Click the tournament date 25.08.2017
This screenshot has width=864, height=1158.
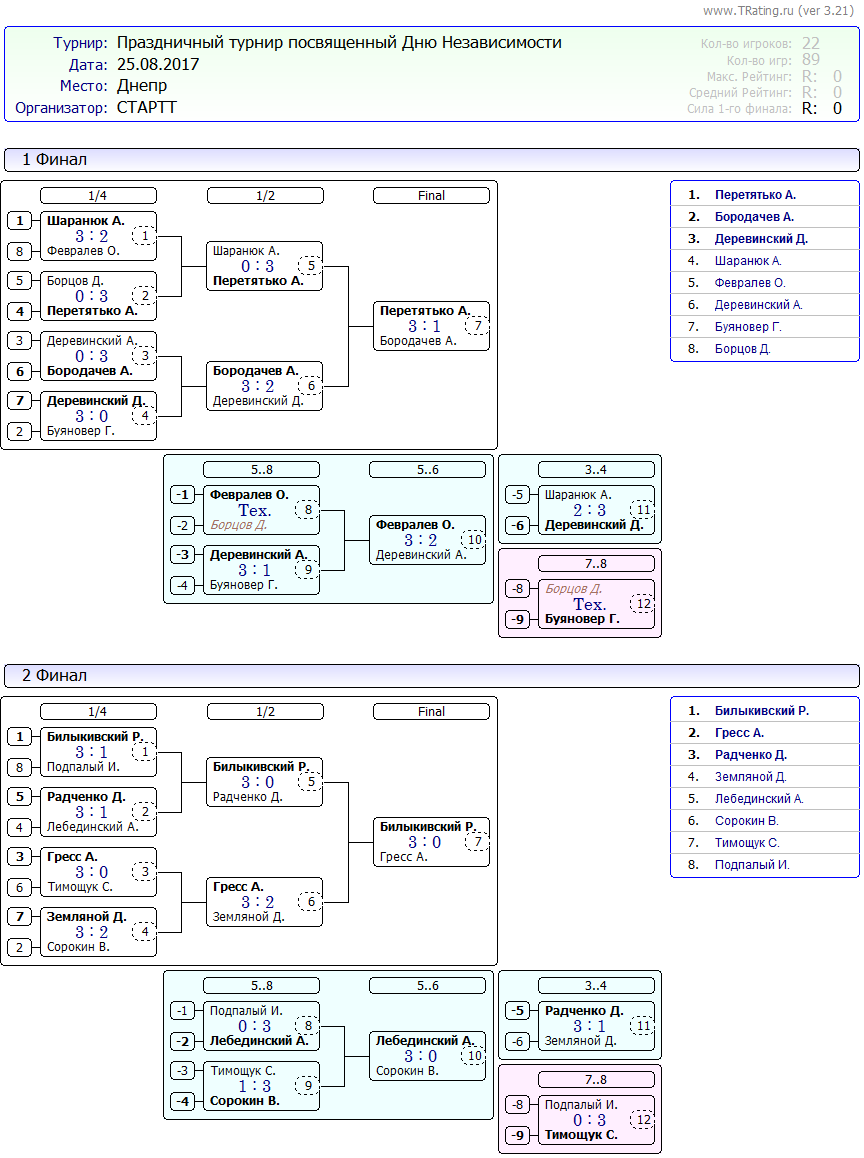158,64
